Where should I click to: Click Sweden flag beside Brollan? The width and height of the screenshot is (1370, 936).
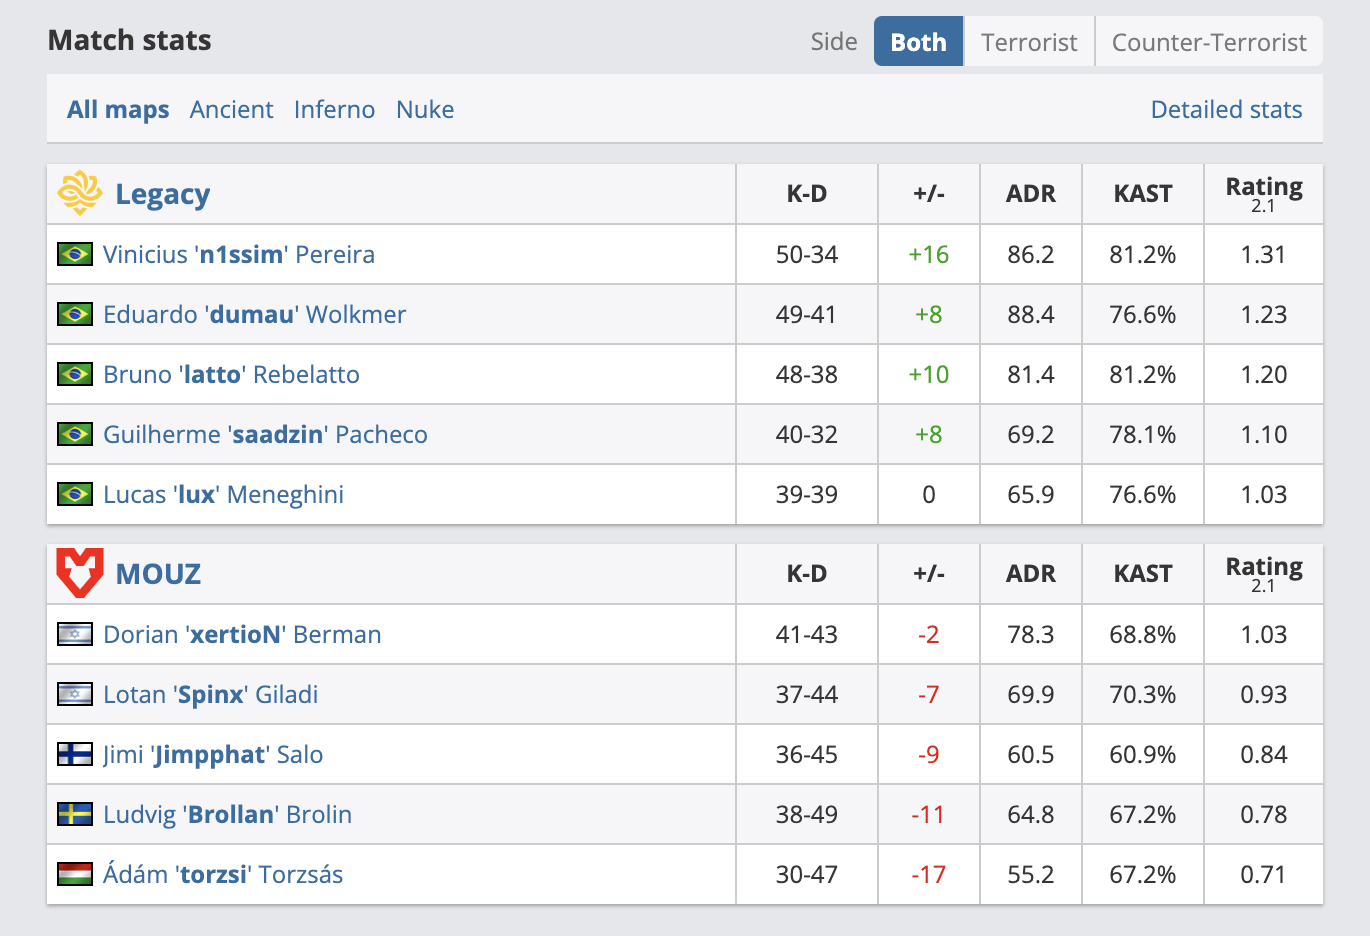coord(75,814)
